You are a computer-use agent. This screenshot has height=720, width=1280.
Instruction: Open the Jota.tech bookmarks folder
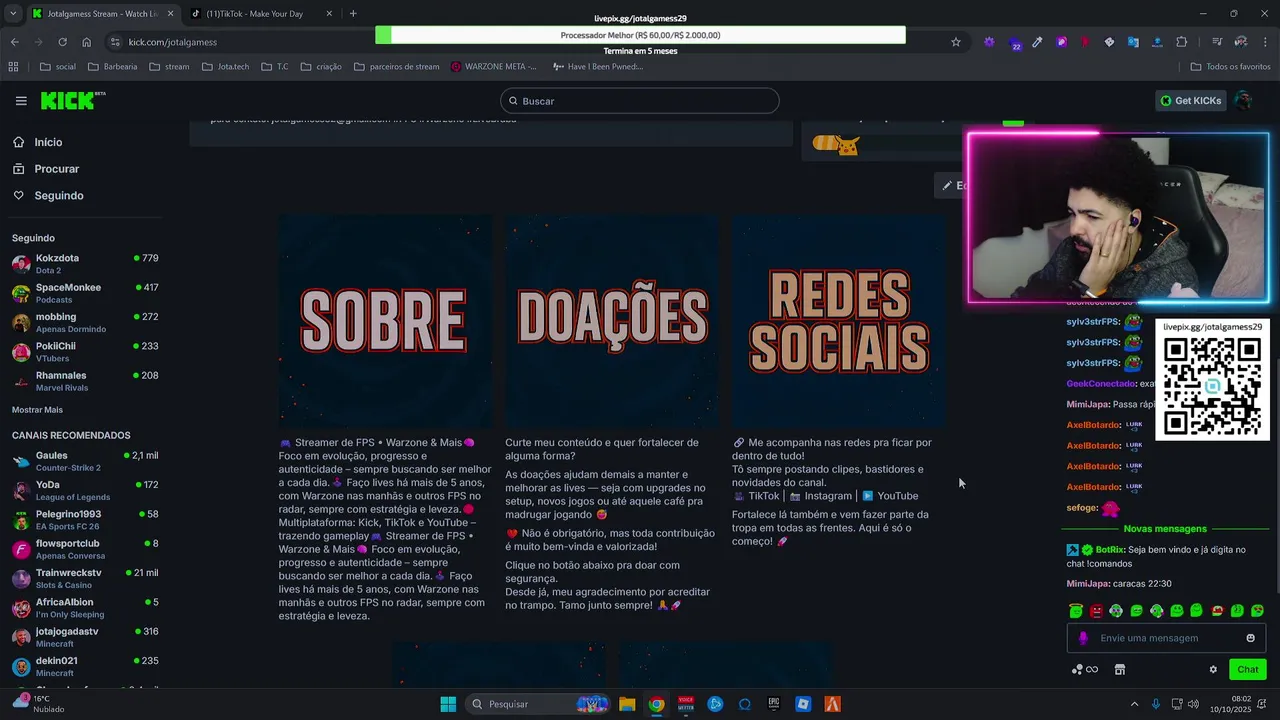click(x=225, y=67)
